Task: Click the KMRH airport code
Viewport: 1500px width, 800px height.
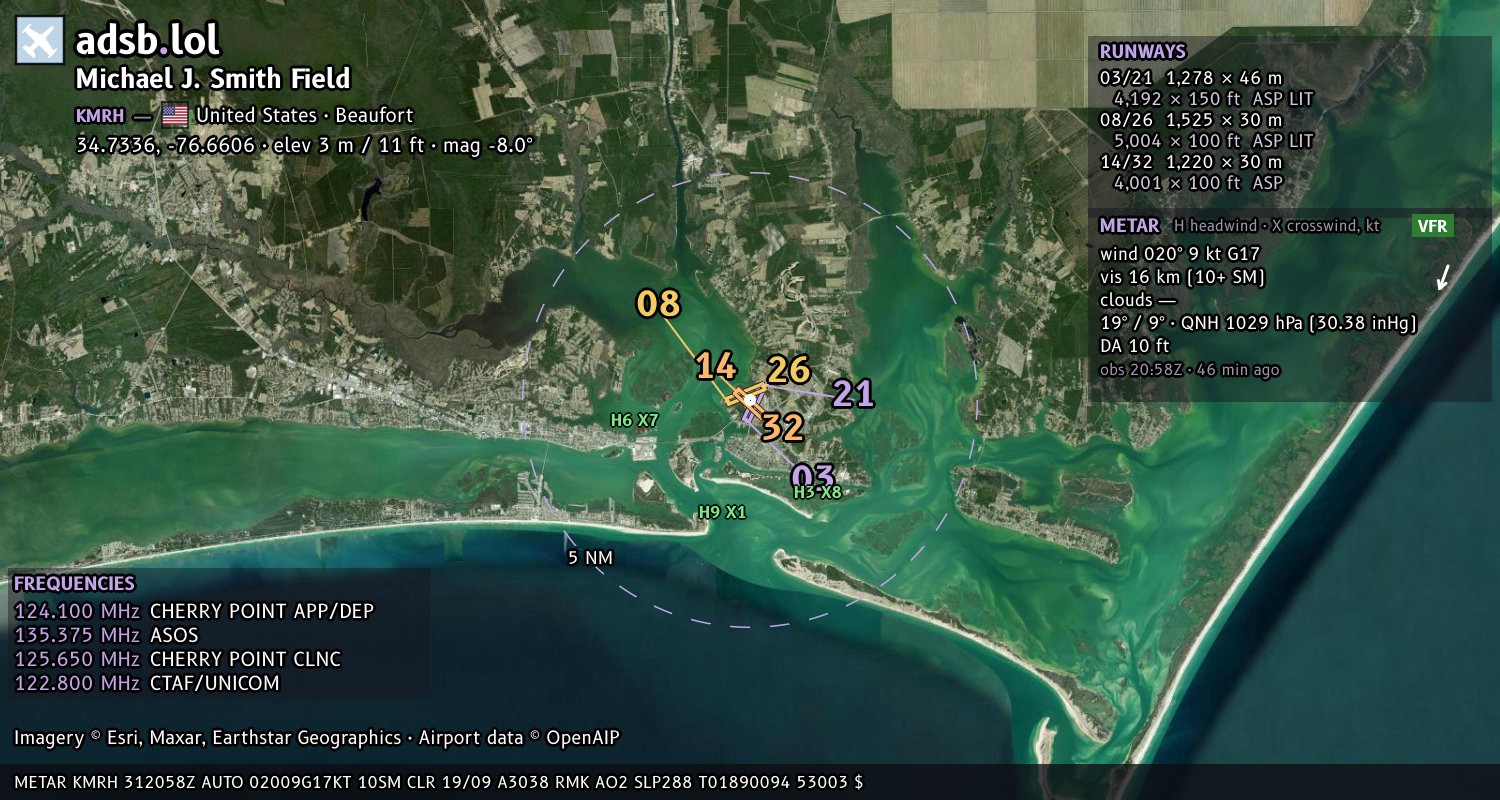Action: (x=100, y=116)
